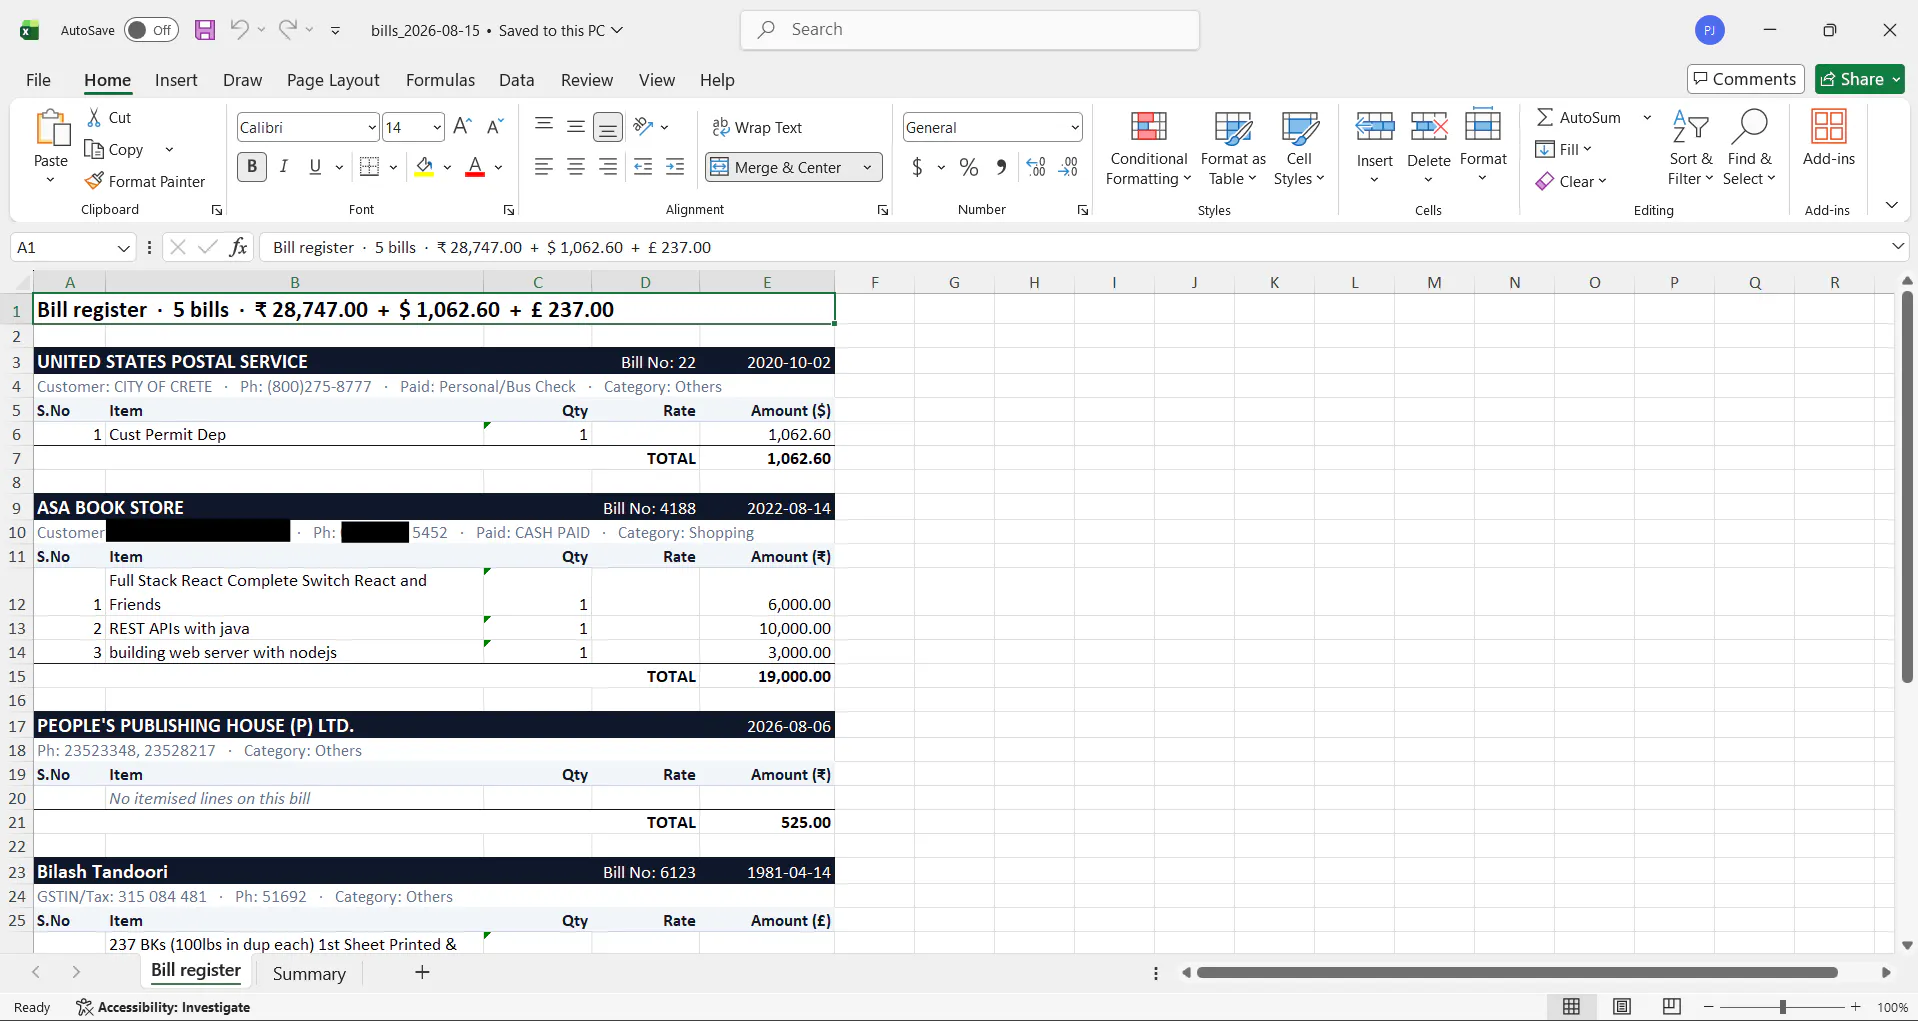Click Clear button in Editing

pos(1571,181)
